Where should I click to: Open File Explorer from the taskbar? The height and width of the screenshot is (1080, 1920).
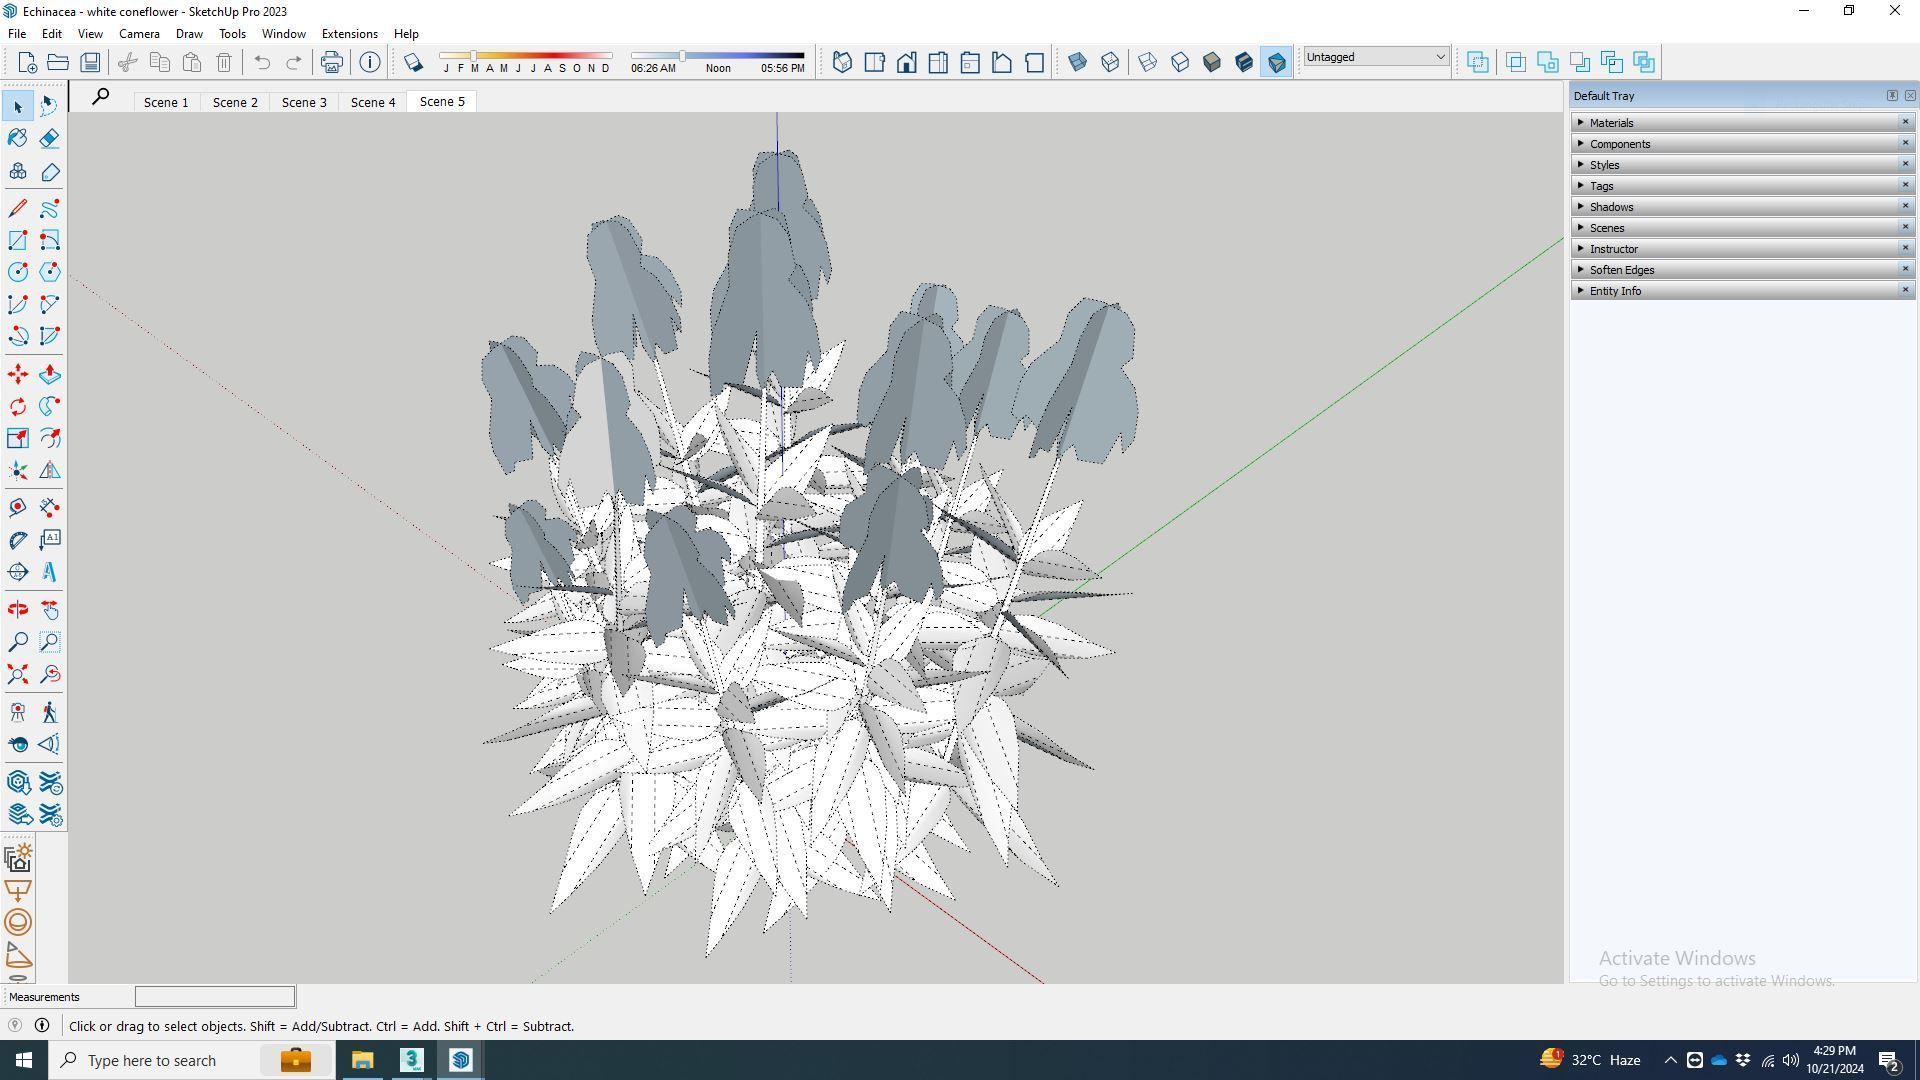362,1060
